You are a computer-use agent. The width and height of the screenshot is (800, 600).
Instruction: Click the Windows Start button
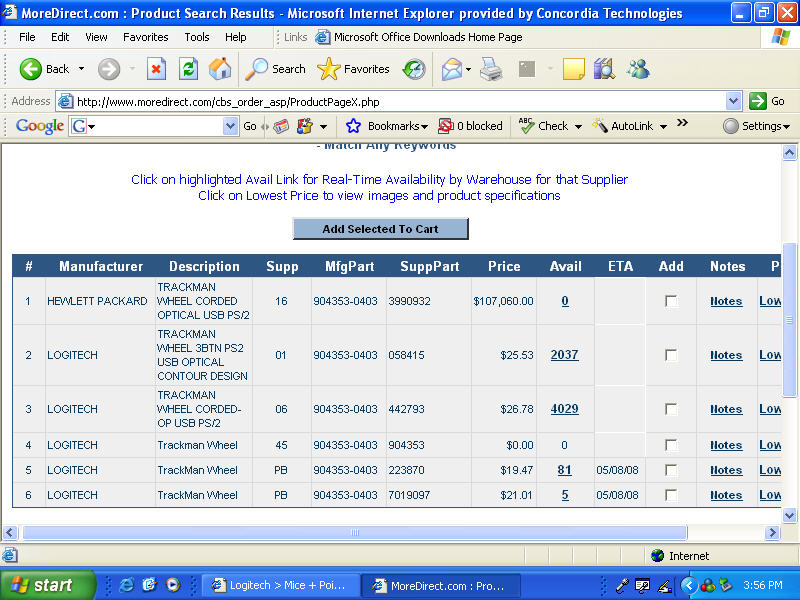point(48,585)
